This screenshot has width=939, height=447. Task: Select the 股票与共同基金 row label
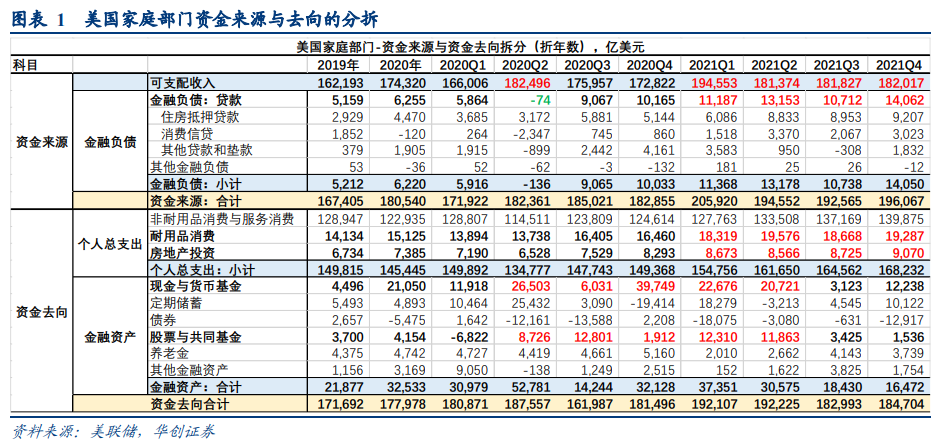click(x=194, y=336)
